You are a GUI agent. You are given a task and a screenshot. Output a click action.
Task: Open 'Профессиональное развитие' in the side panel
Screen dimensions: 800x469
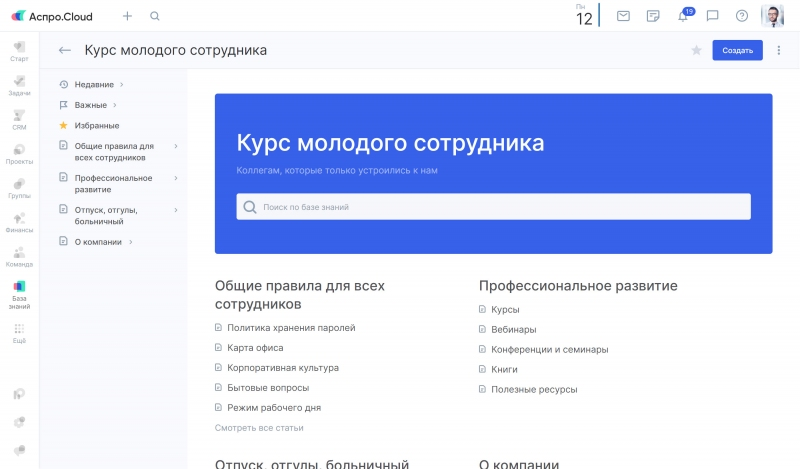coord(113,184)
